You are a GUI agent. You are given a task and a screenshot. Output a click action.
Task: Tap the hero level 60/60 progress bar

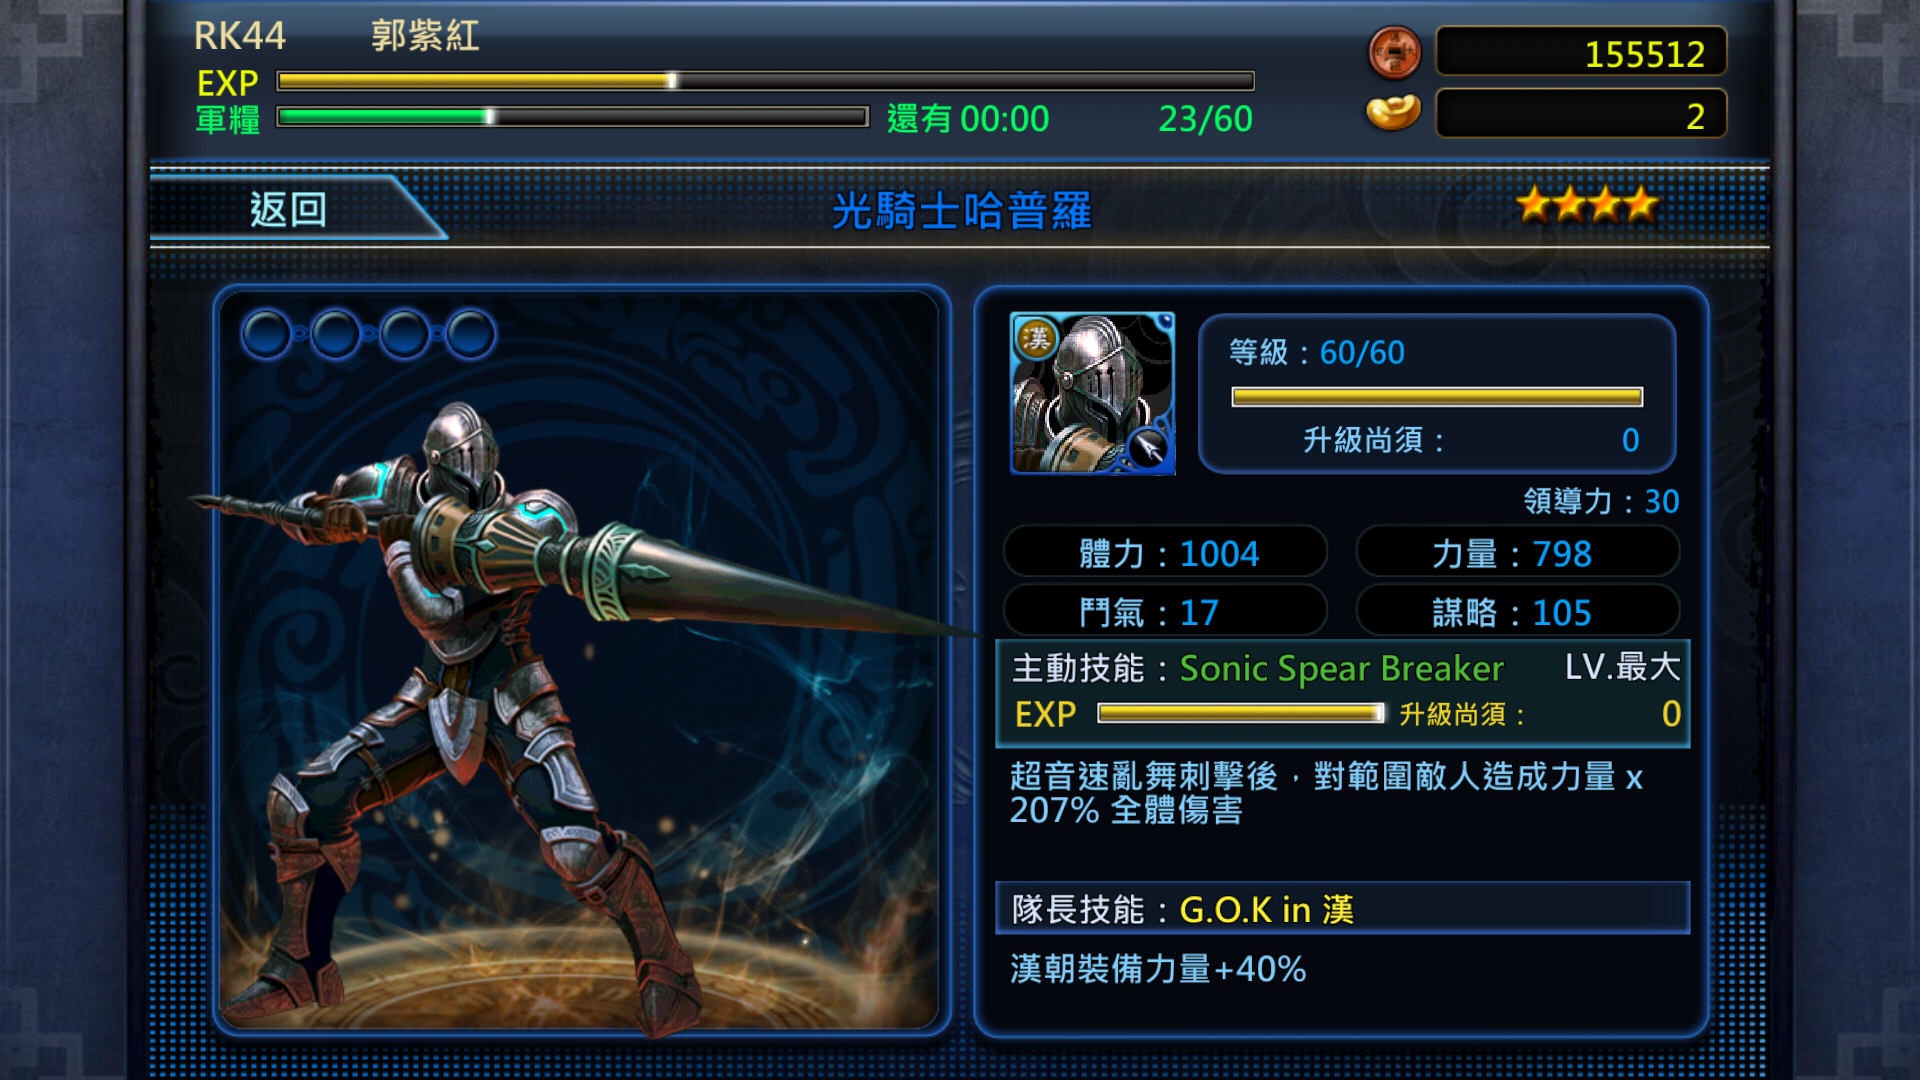[x=1437, y=397]
